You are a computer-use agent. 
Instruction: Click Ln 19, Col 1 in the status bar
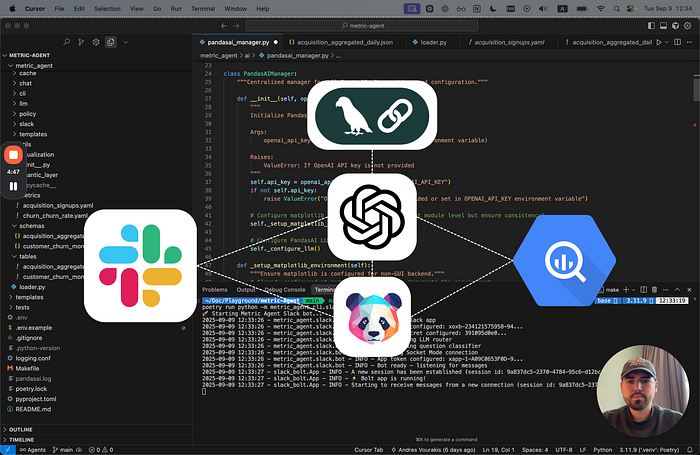(499, 450)
